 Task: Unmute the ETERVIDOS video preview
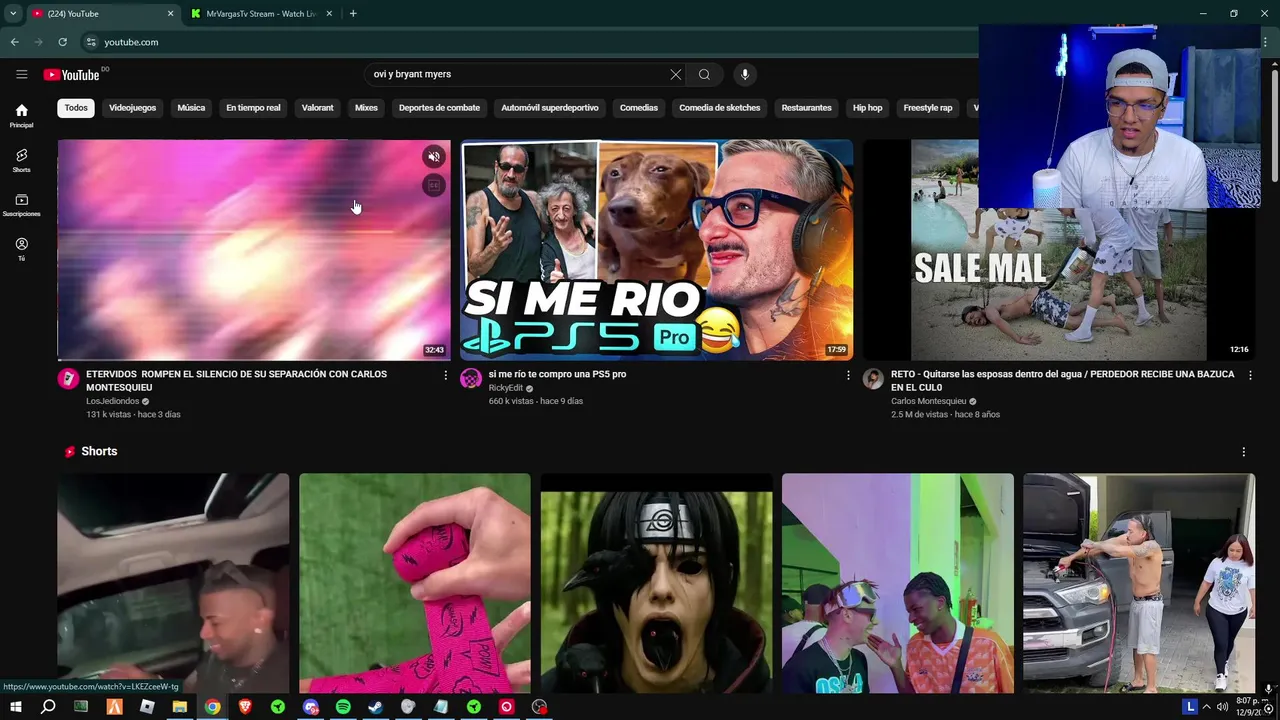point(434,157)
